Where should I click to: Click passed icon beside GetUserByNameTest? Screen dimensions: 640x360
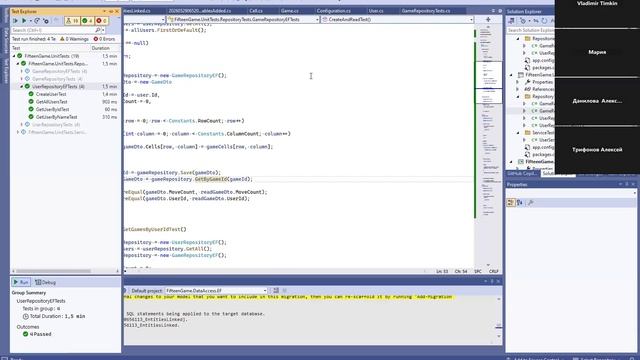31,117
